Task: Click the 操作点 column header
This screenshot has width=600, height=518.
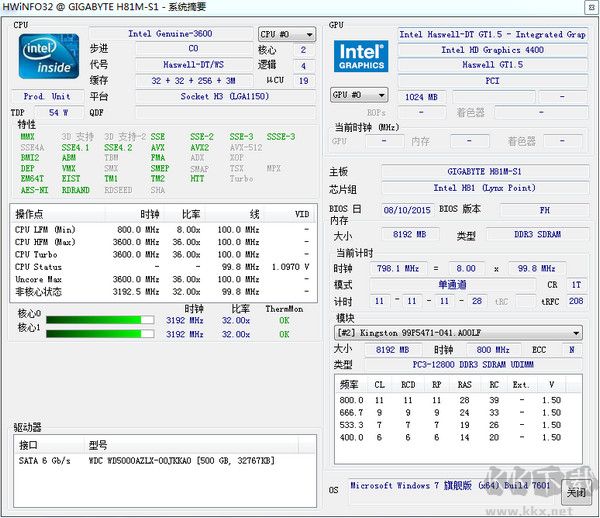Action: [59, 214]
